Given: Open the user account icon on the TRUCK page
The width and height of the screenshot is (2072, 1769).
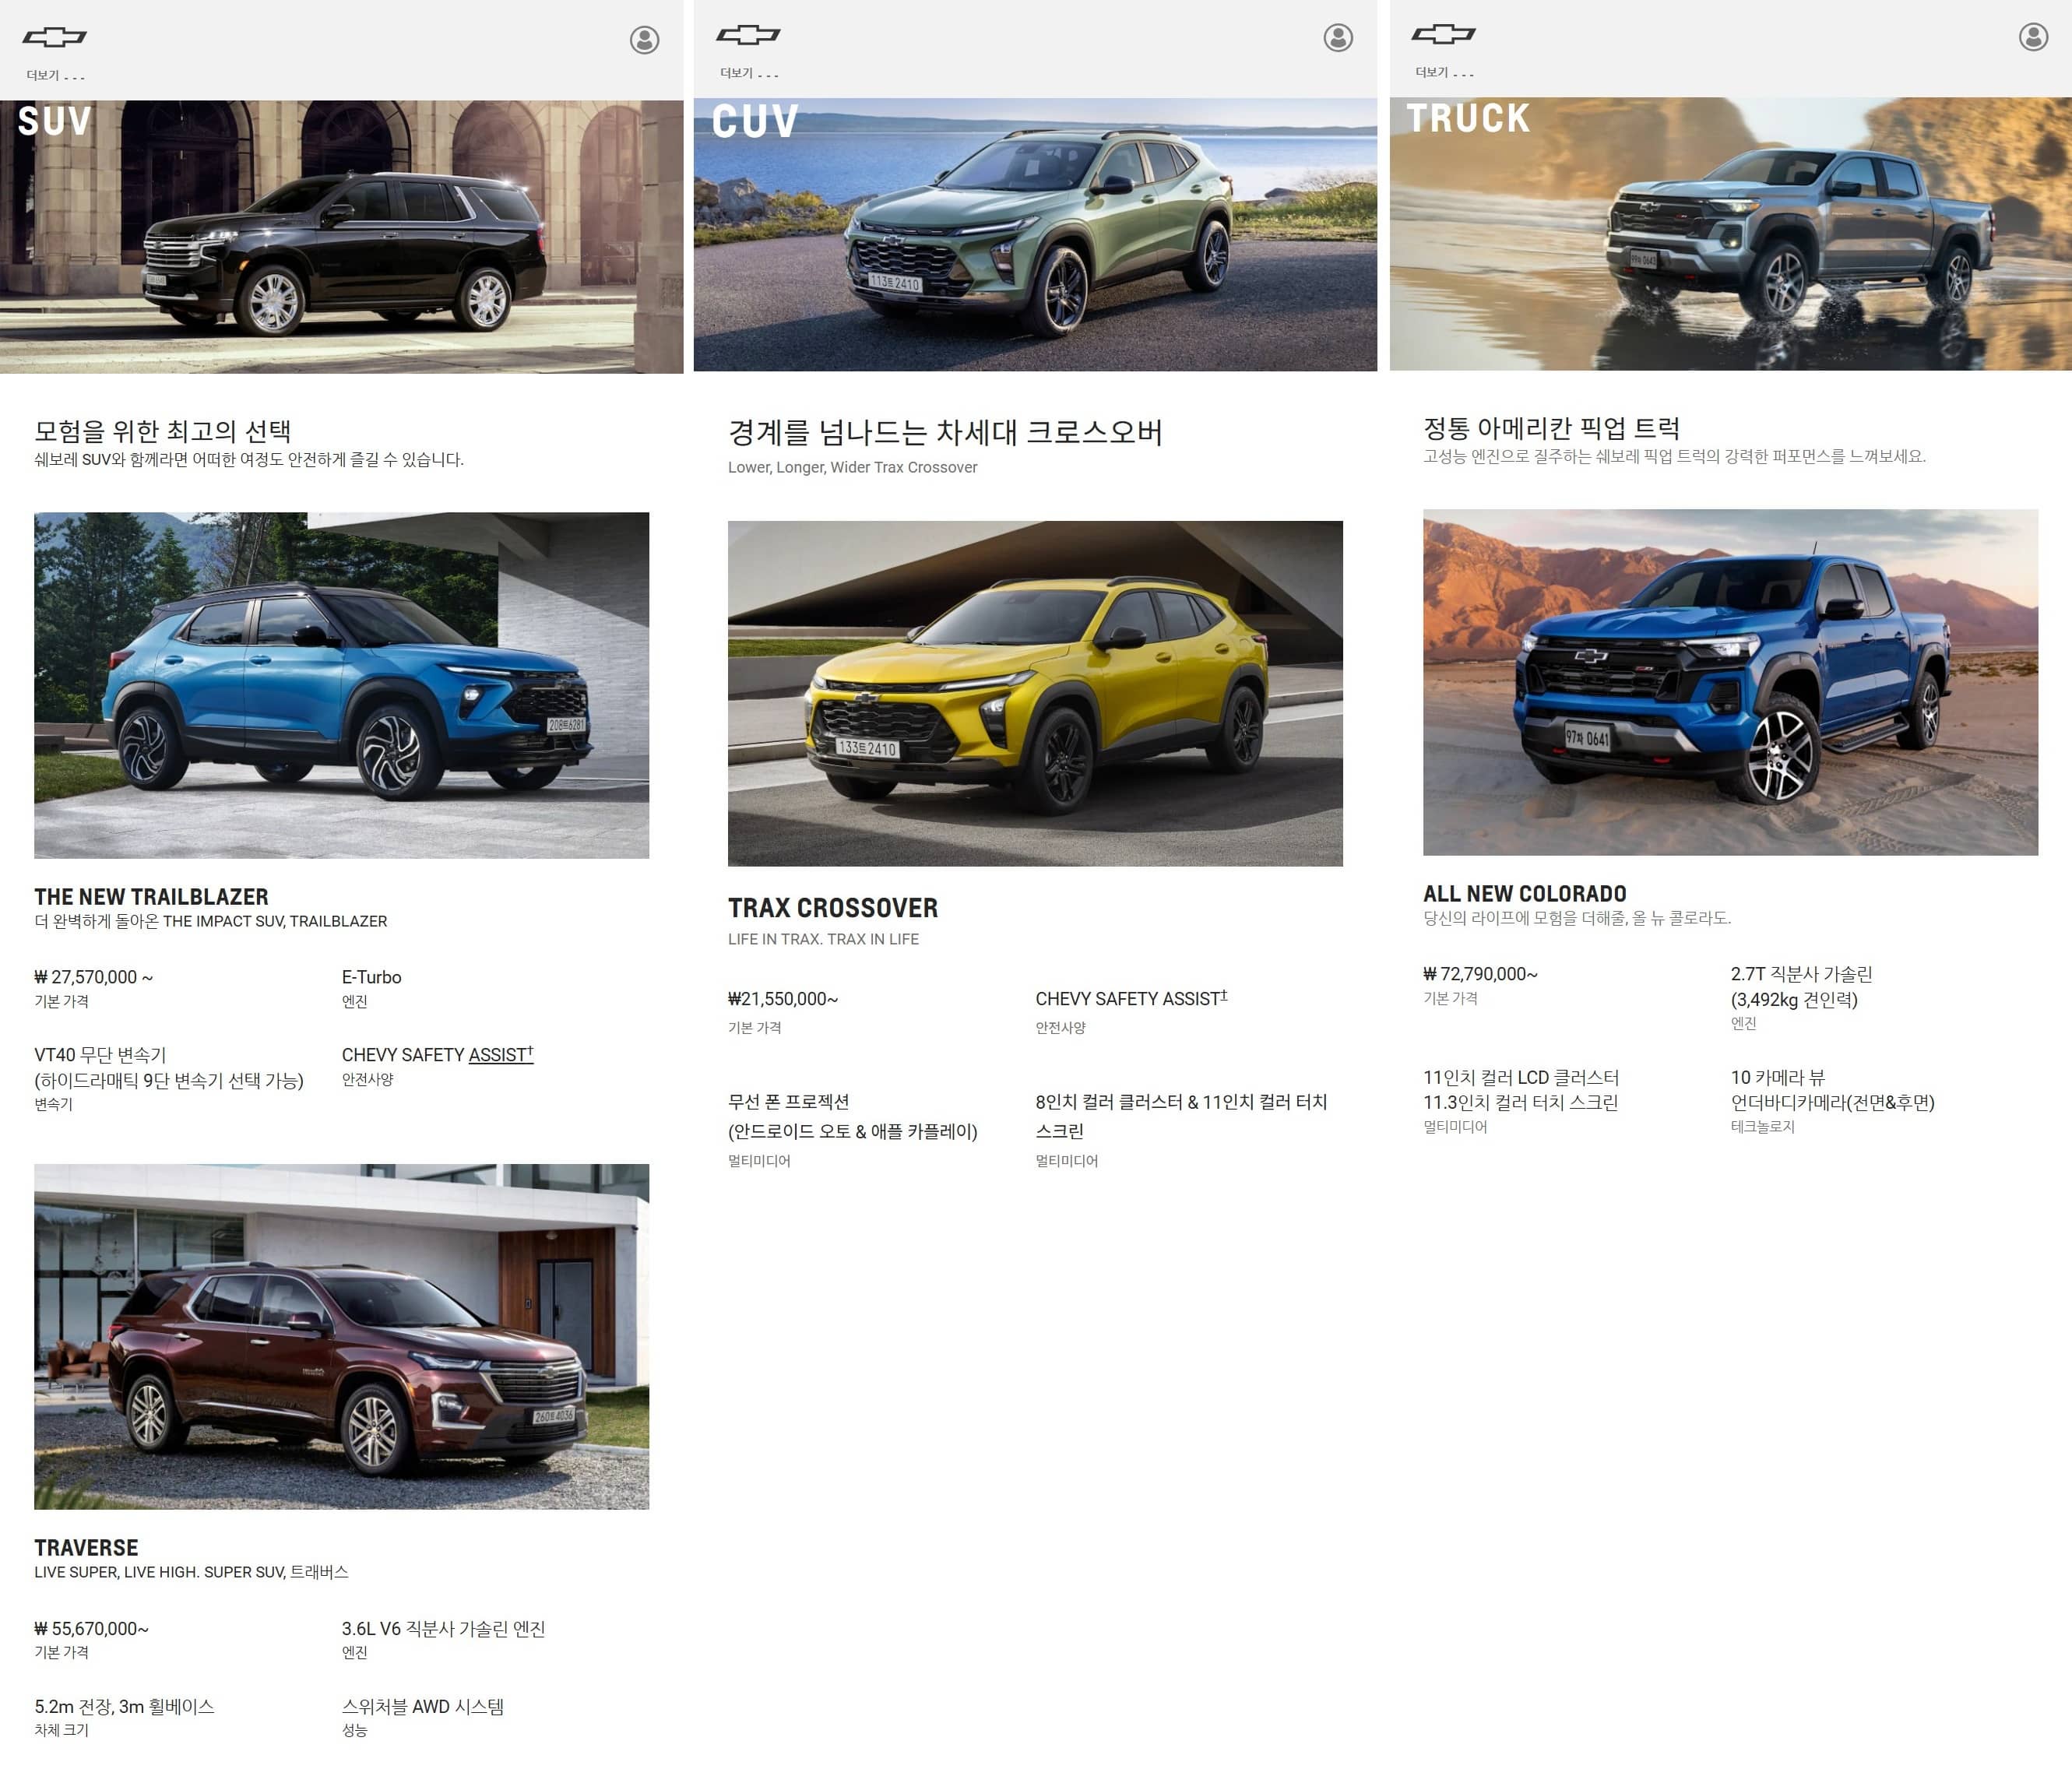Looking at the screenshot, I should click(x=2033, y=37).
